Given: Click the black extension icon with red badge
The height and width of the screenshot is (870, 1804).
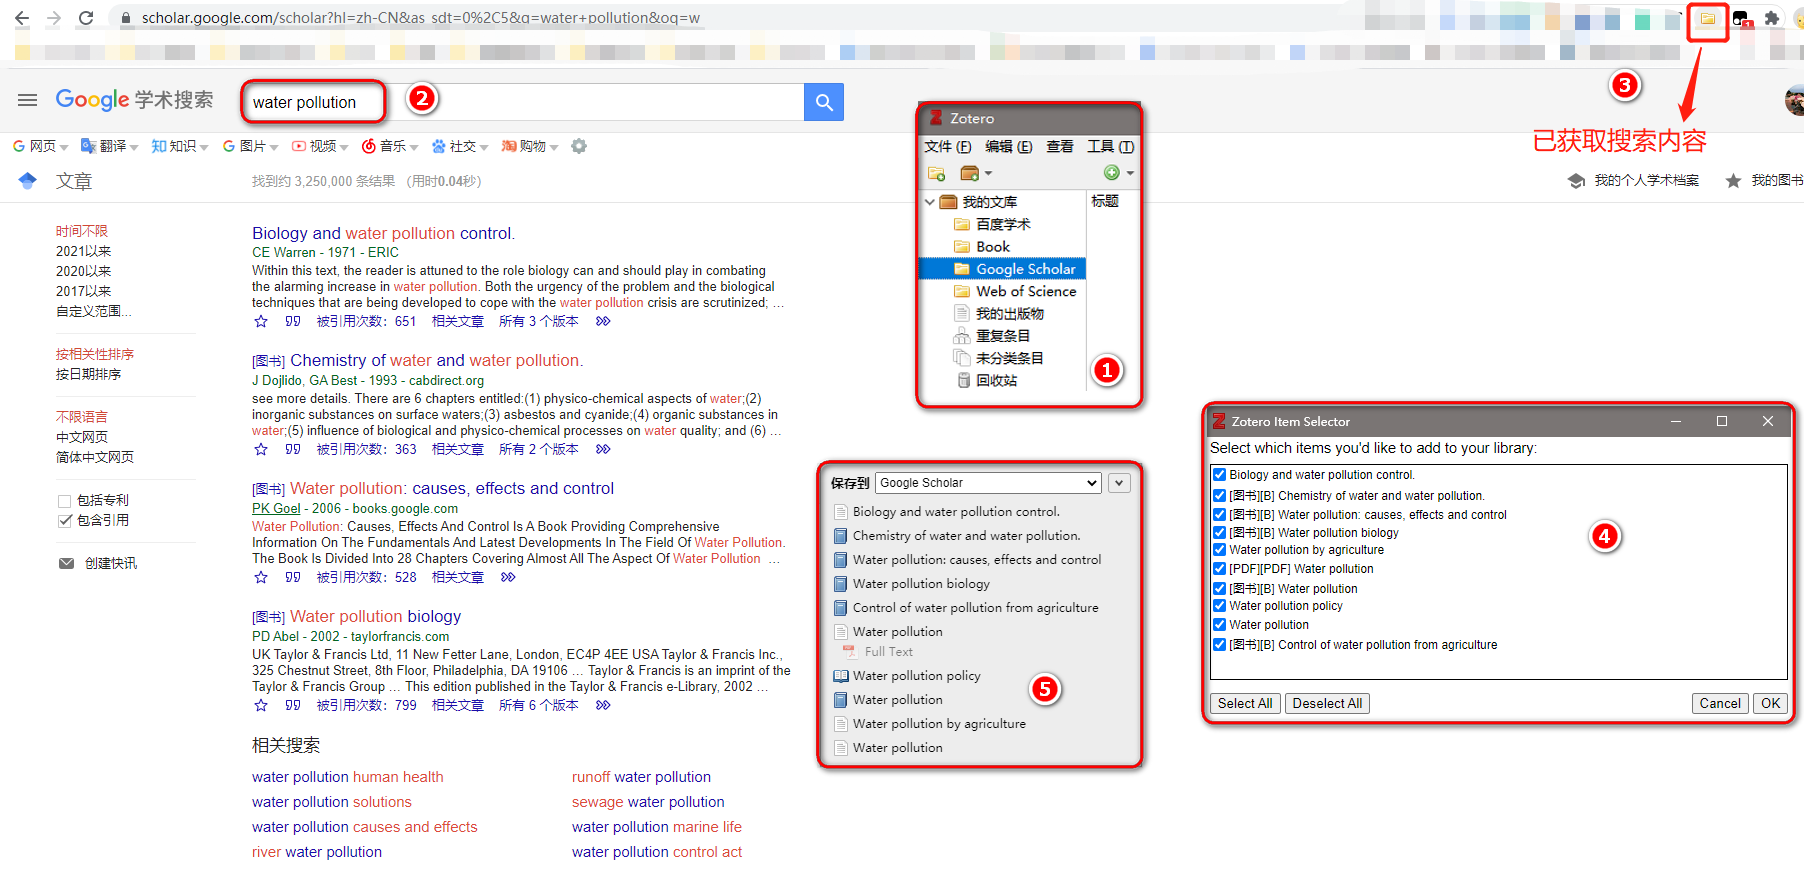Looking at the screenshot, I should (x=1741, y=19).
